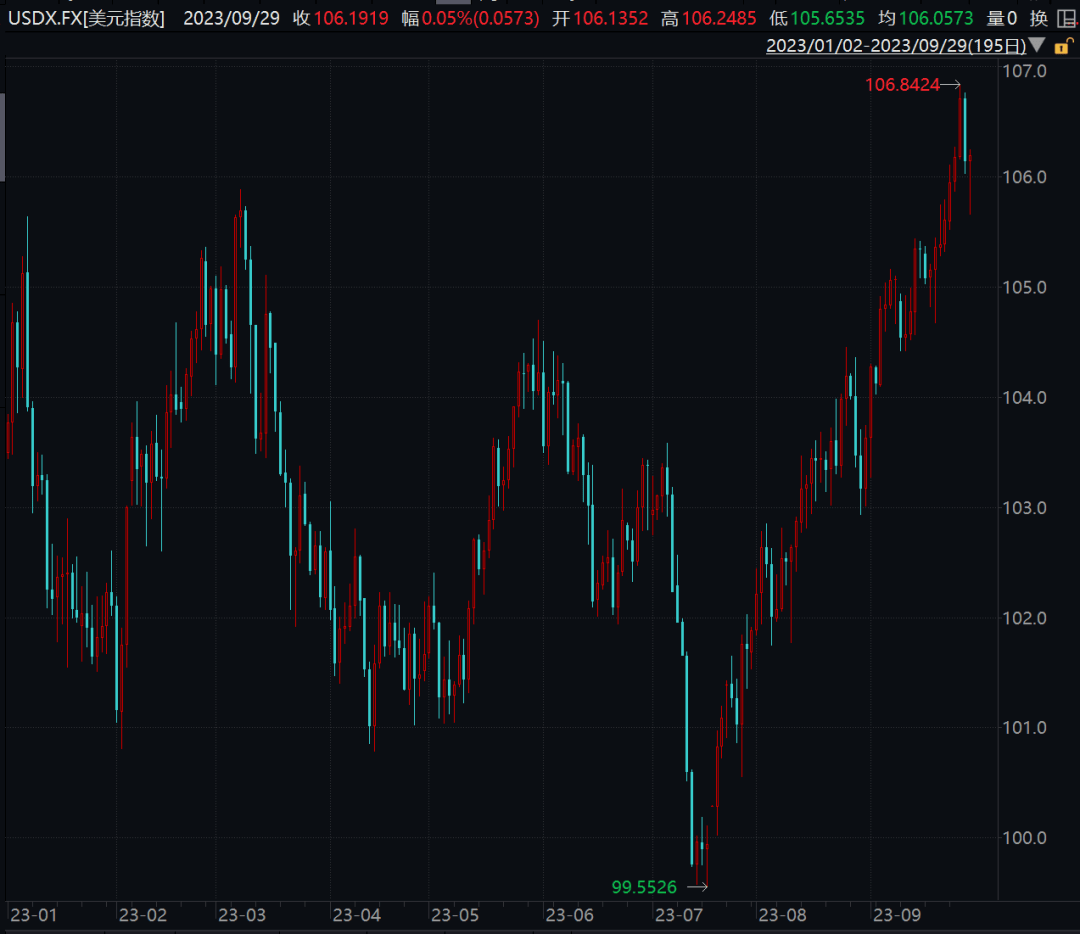Click the unlocked padlock icon
The width and height of the screenshot is (1080, 934).
(1063, 46)
